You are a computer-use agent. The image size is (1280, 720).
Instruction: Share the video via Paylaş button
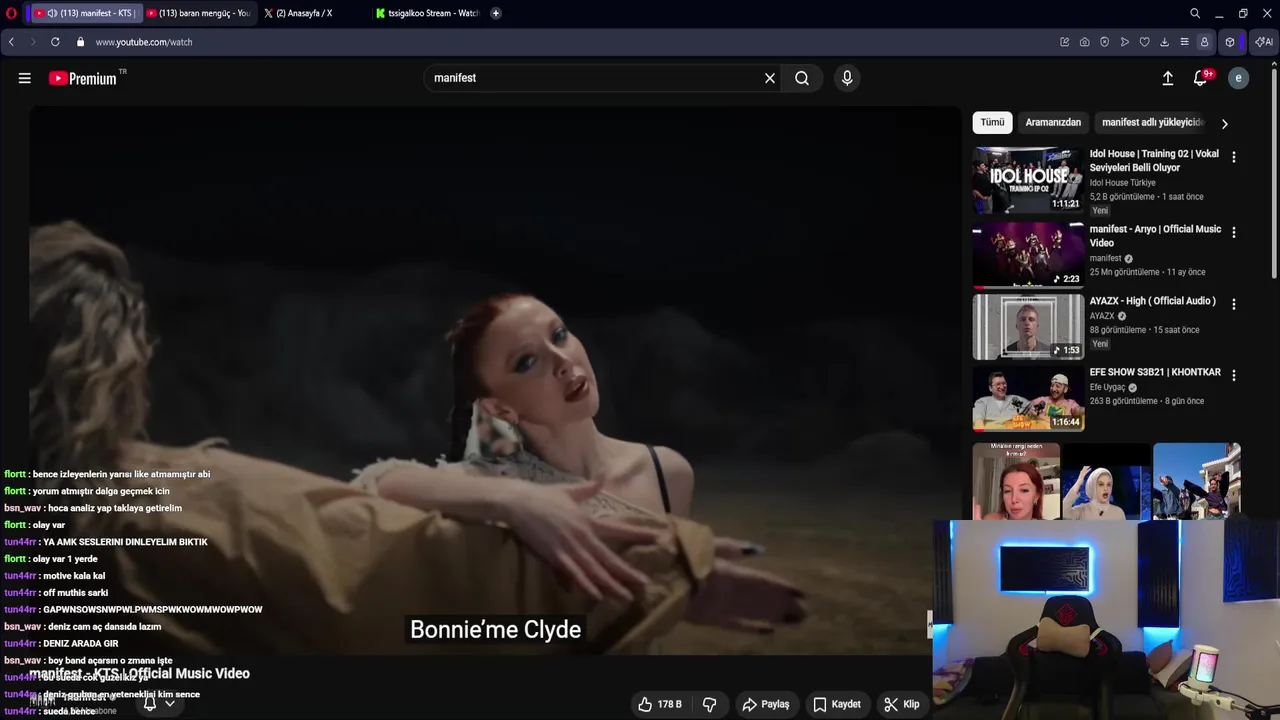click(x=766, y=704)
